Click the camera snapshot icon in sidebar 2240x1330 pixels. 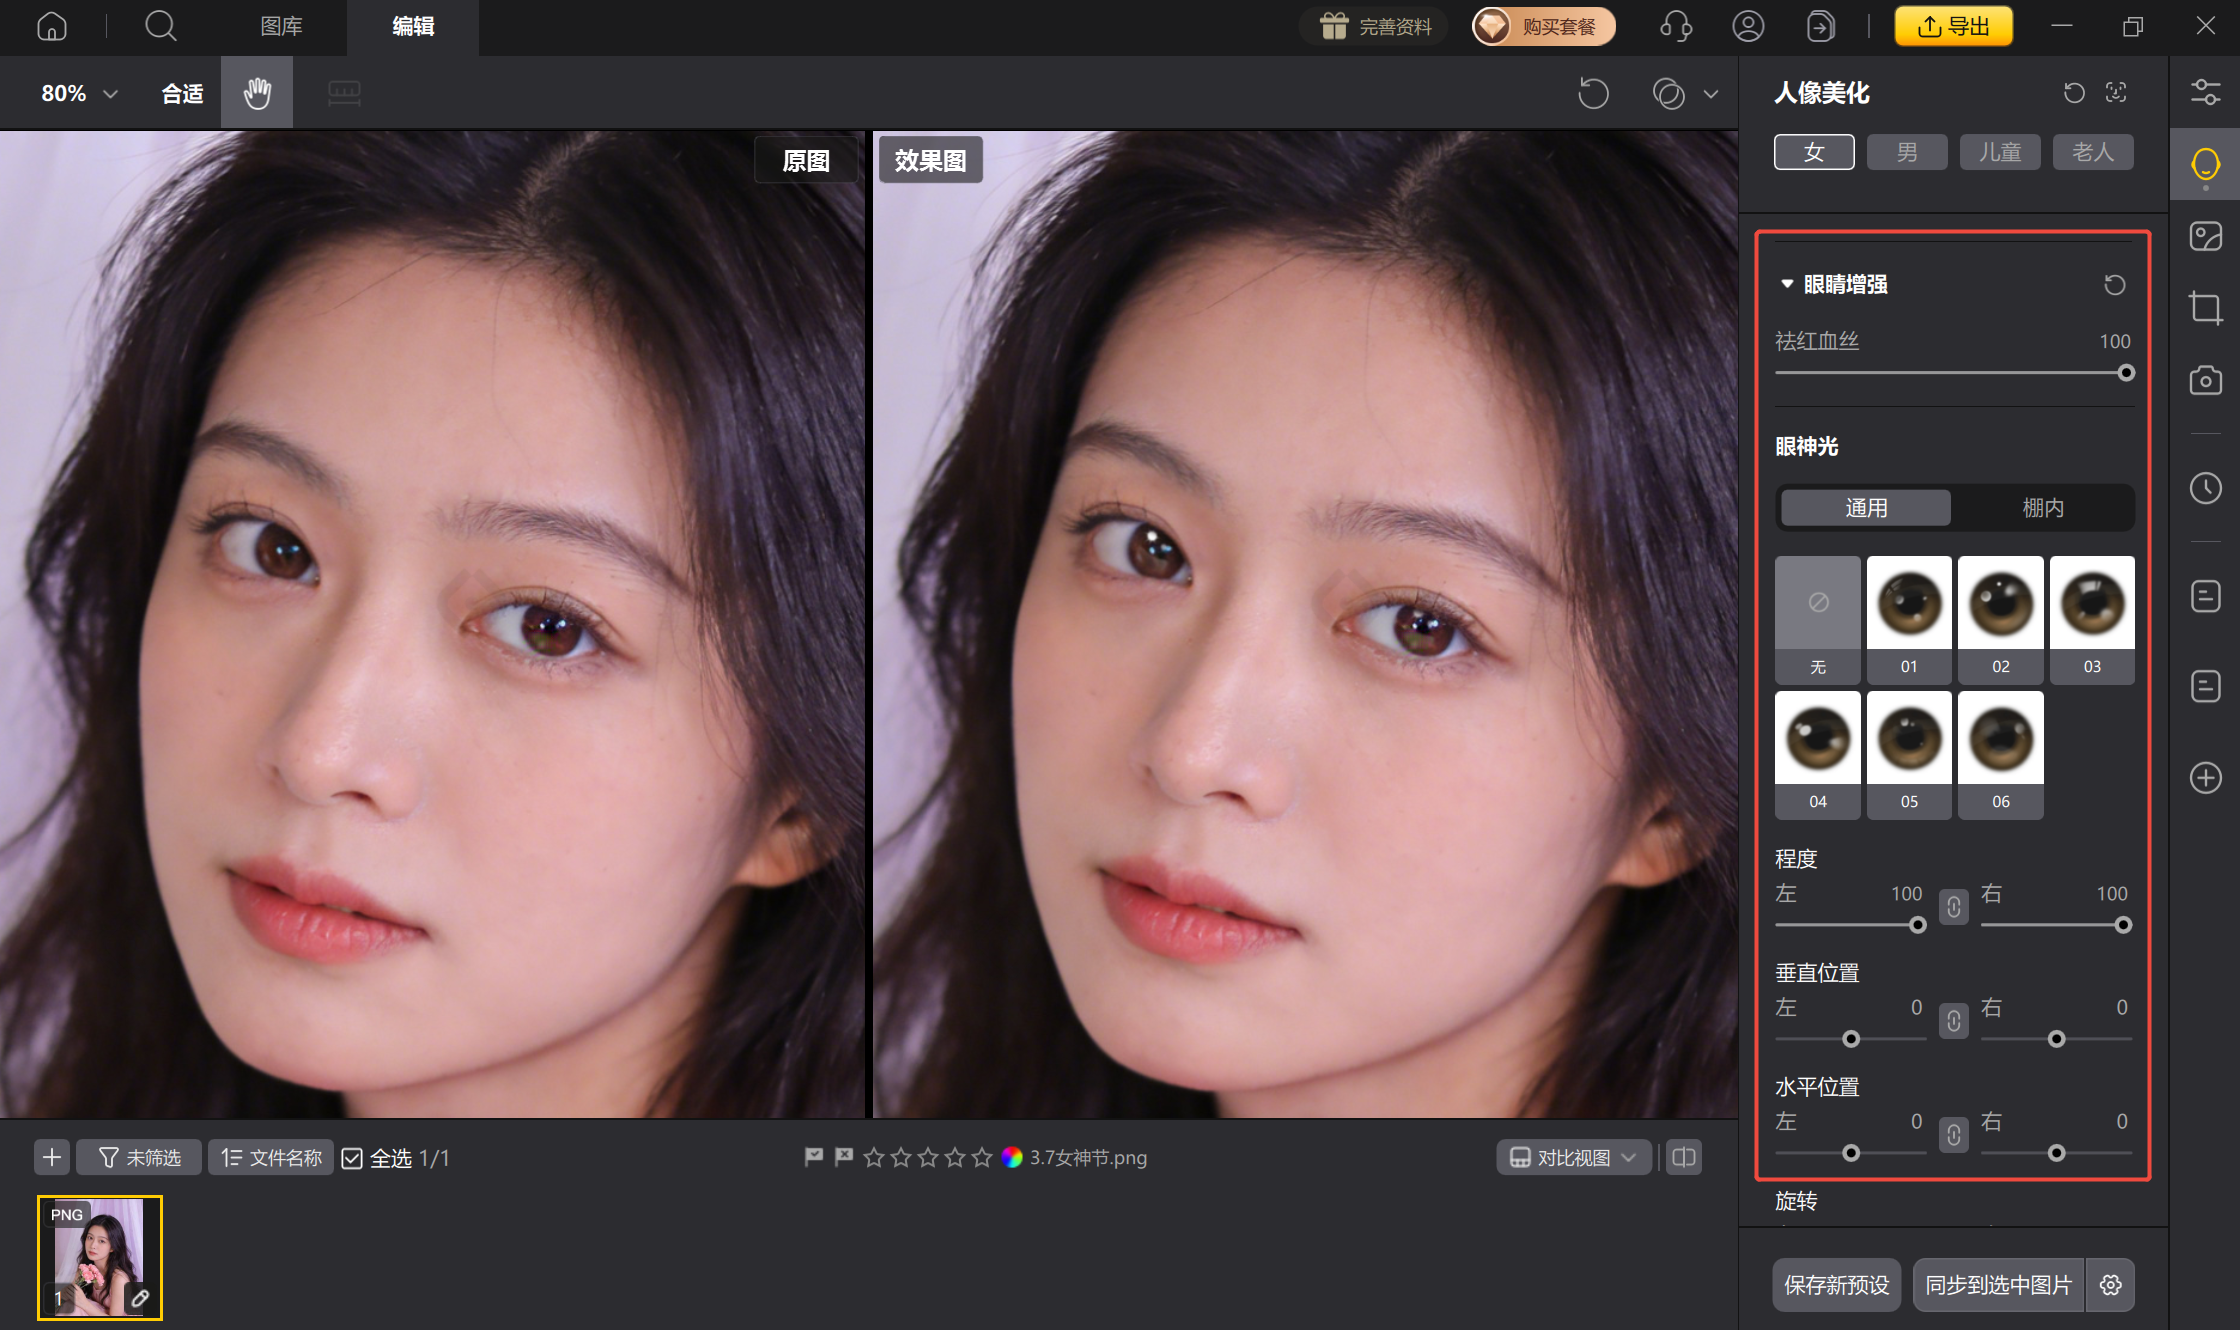coord(2205,381)
